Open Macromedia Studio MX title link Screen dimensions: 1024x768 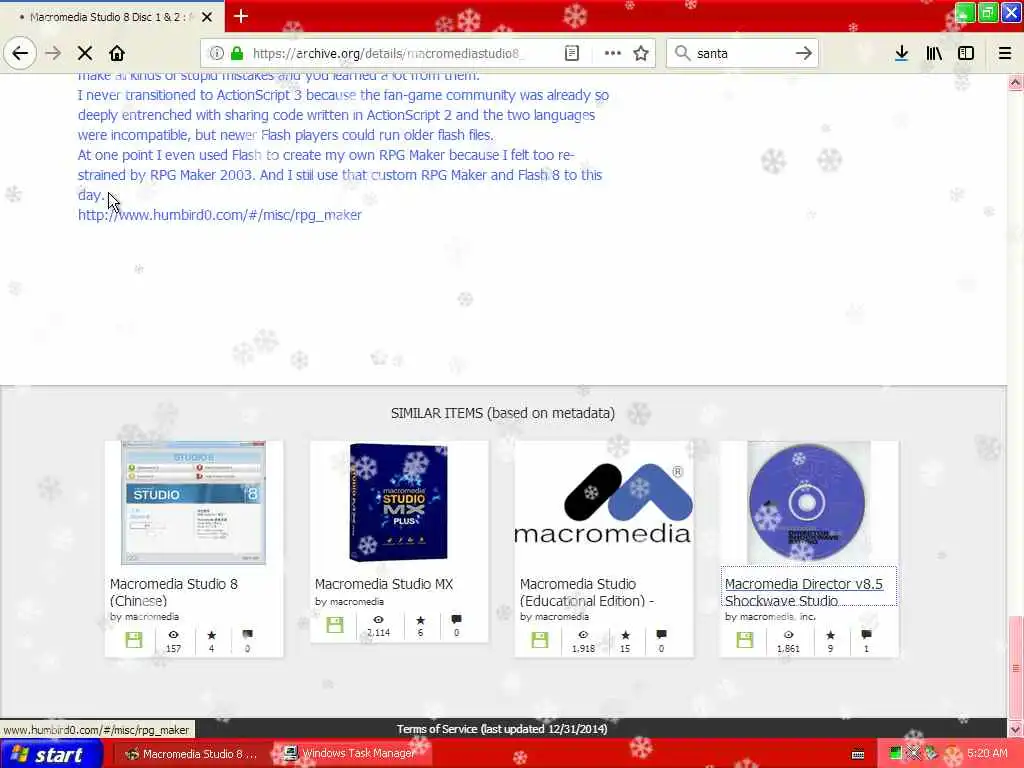[384, 584]
